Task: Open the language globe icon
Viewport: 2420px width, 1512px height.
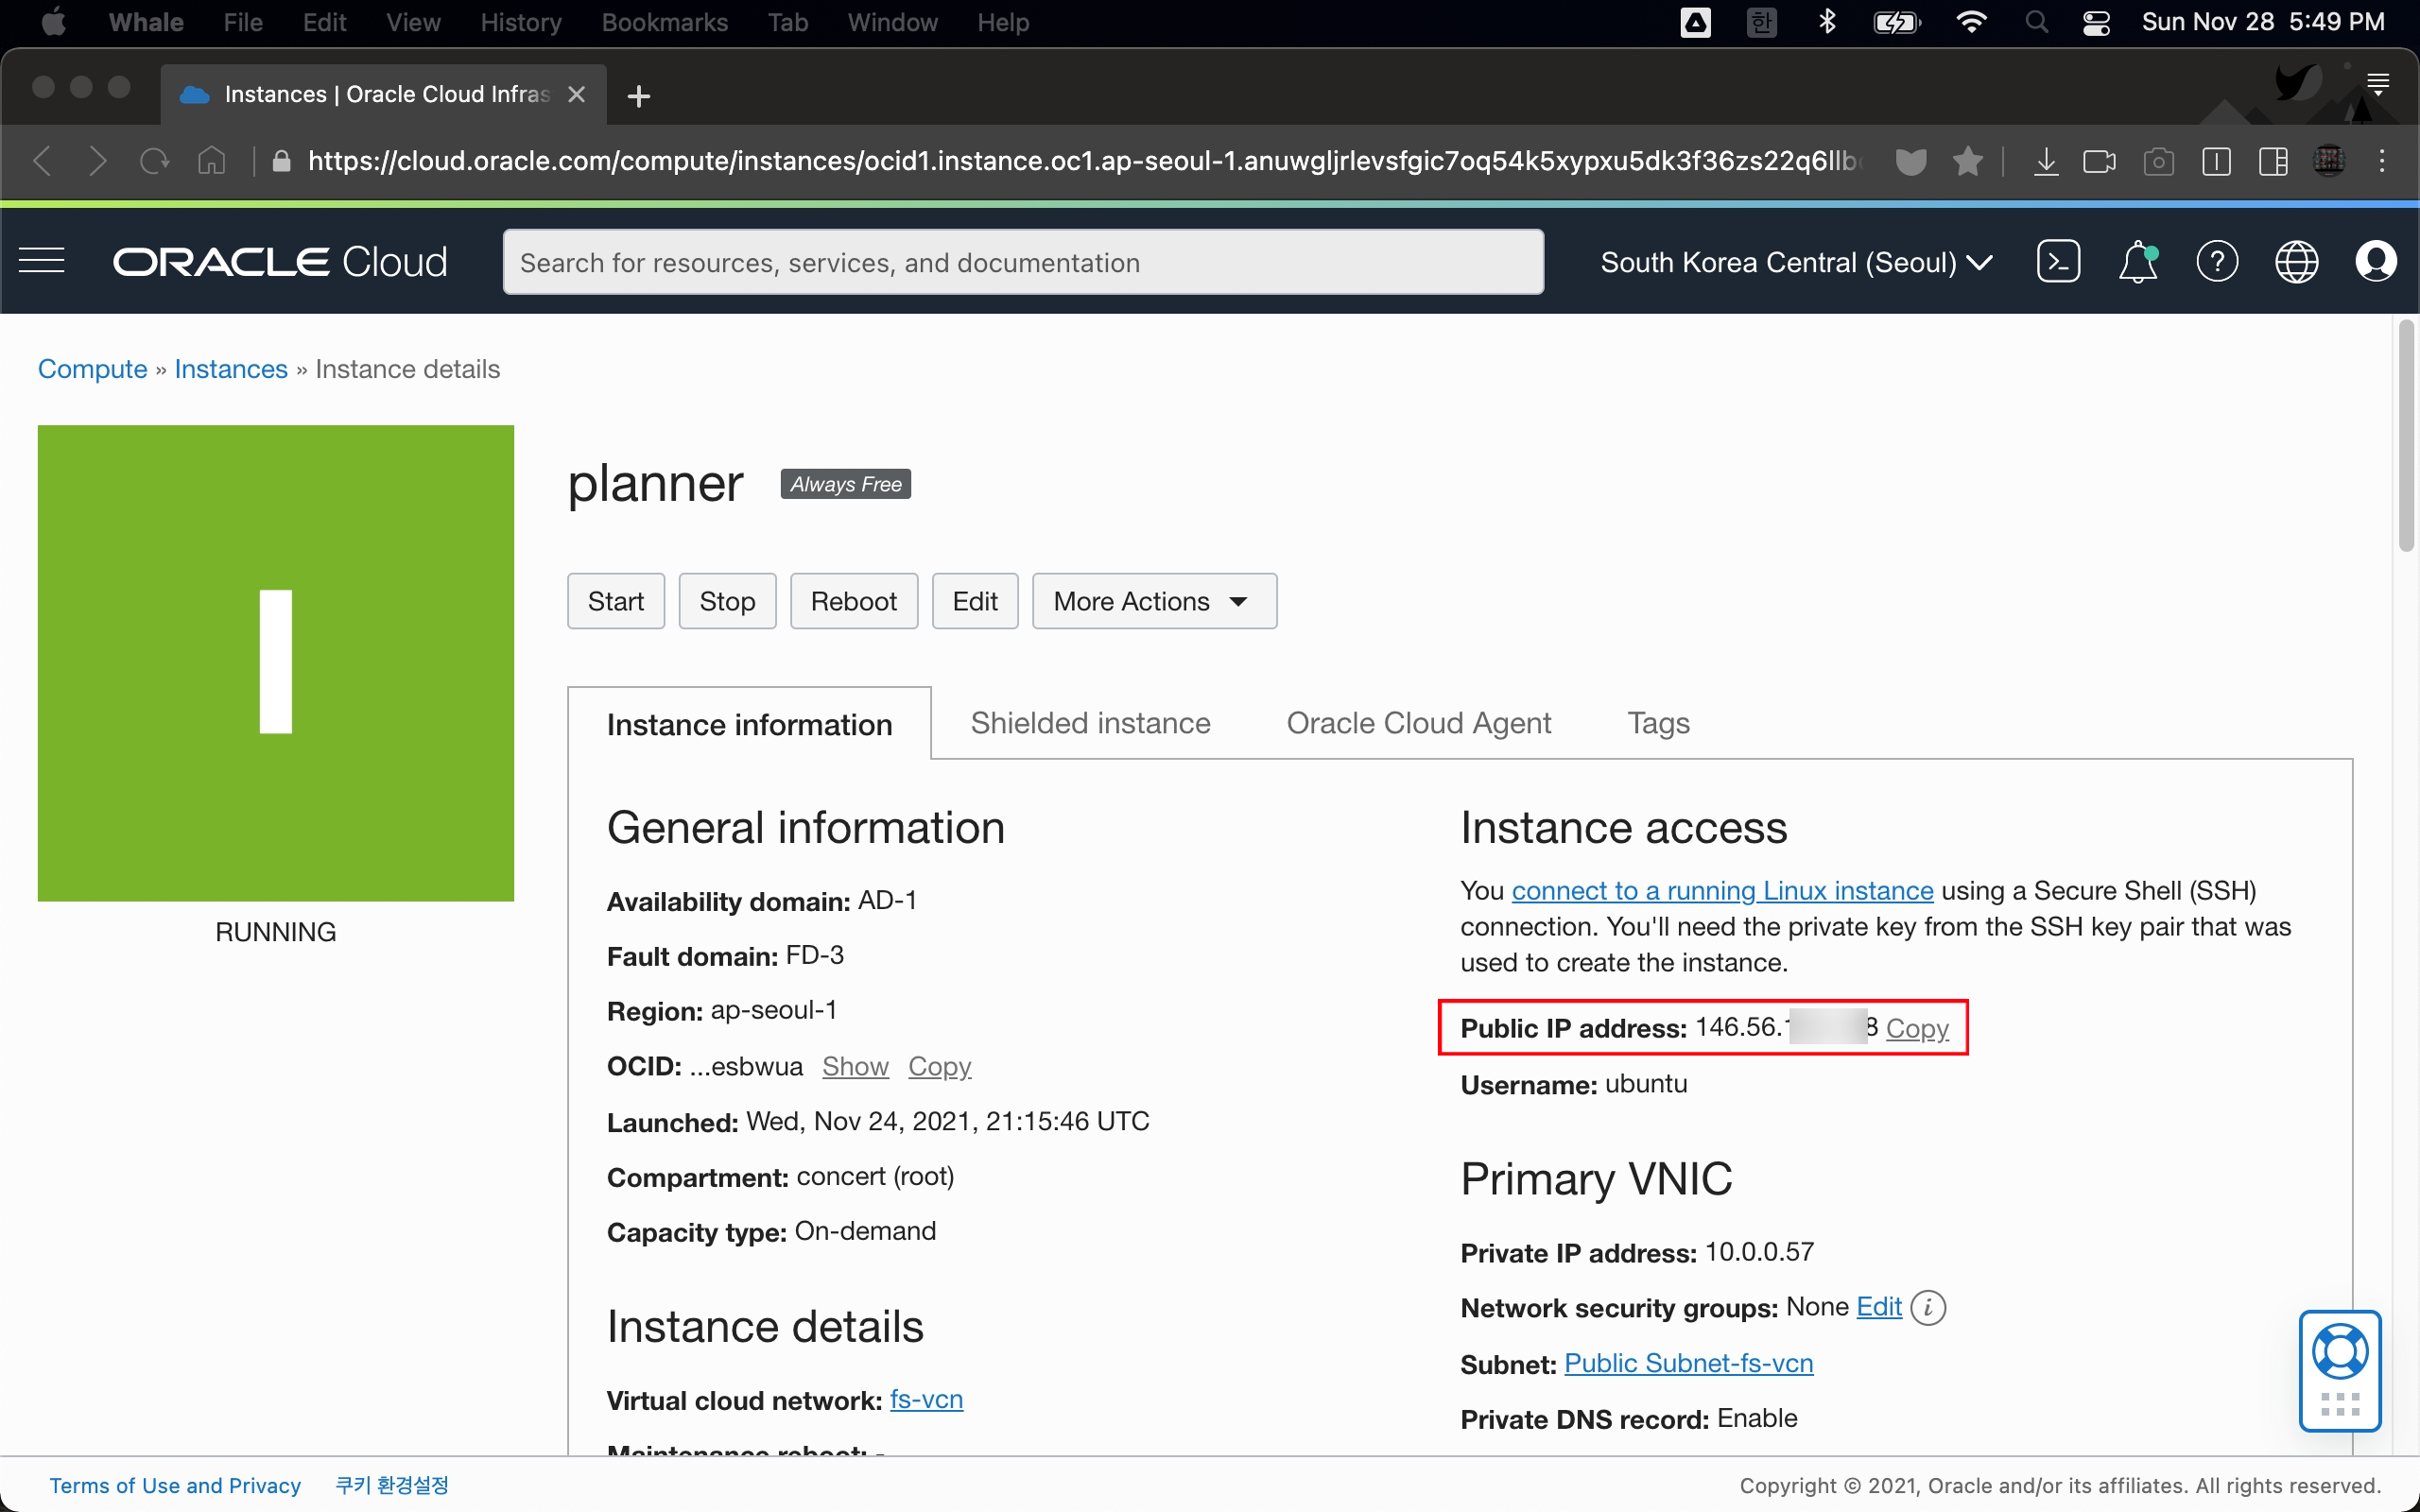Action: (x=2296, y=262)
